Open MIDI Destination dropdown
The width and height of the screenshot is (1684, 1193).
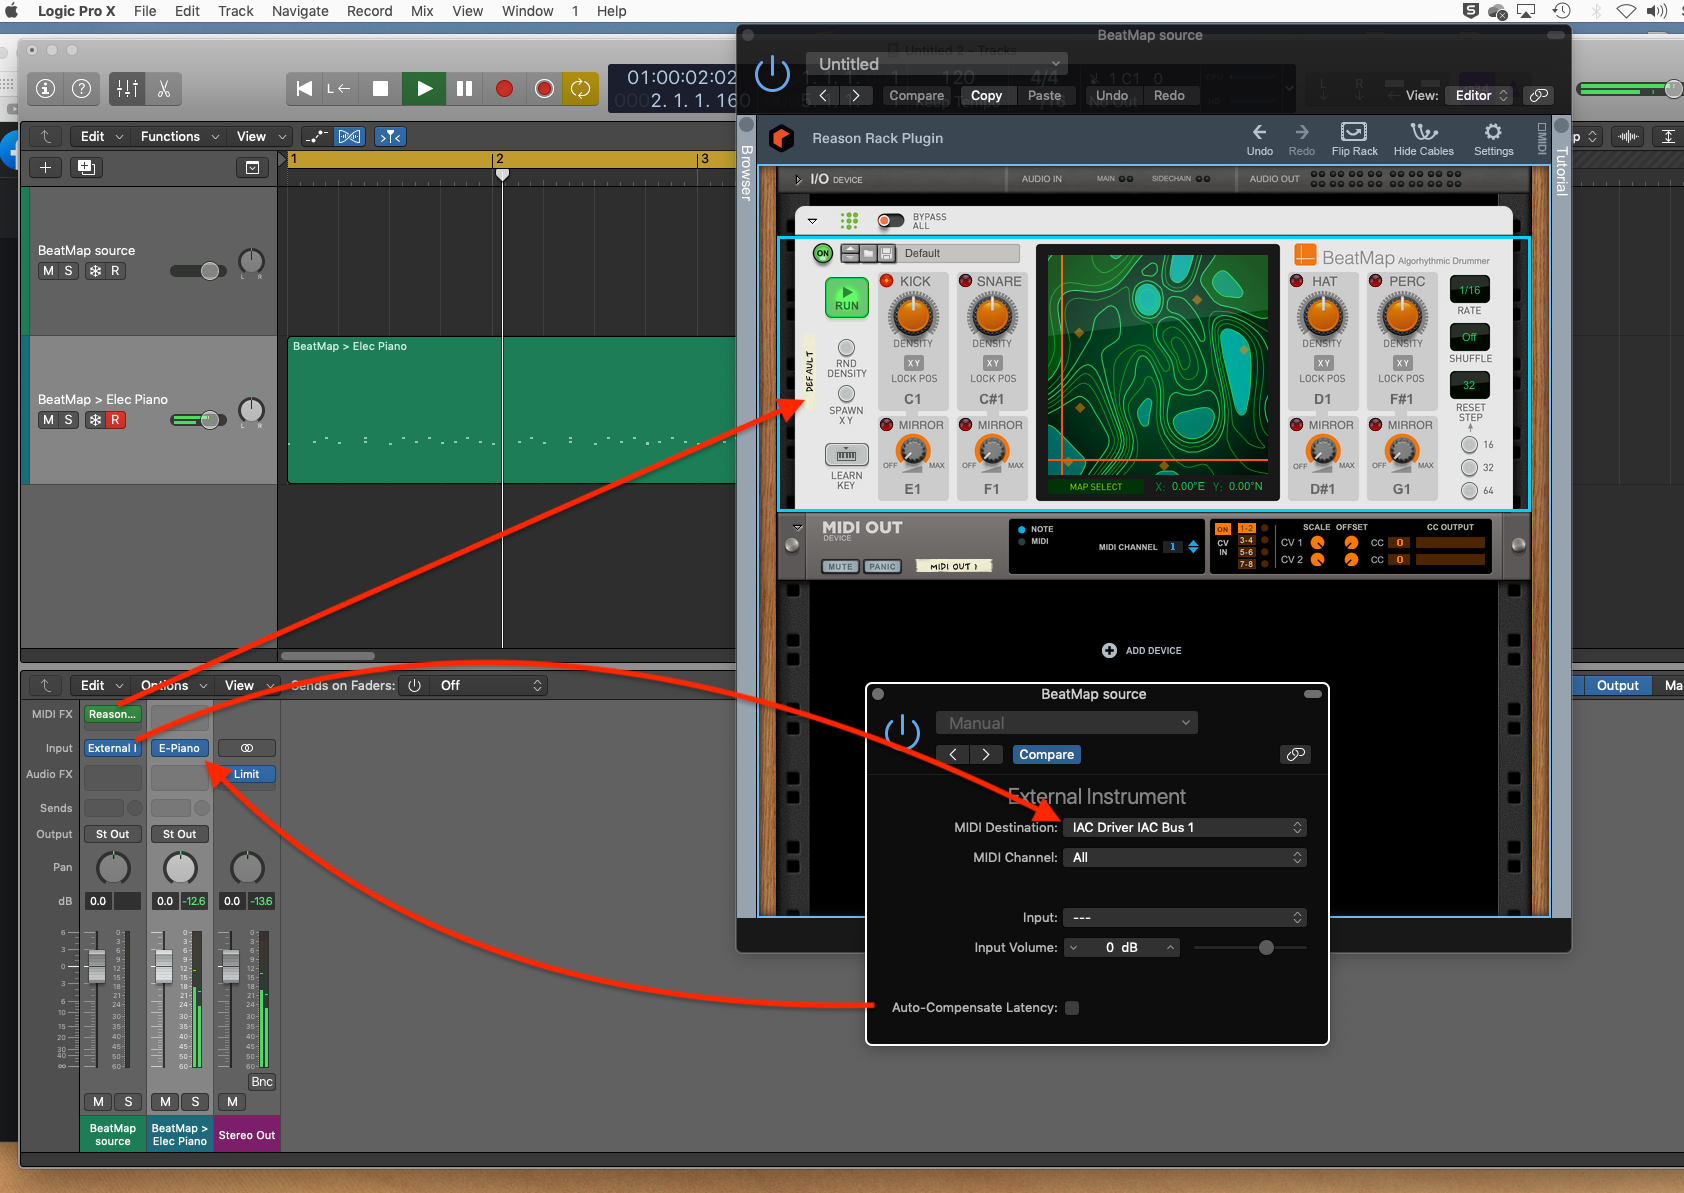(1185, 827)
